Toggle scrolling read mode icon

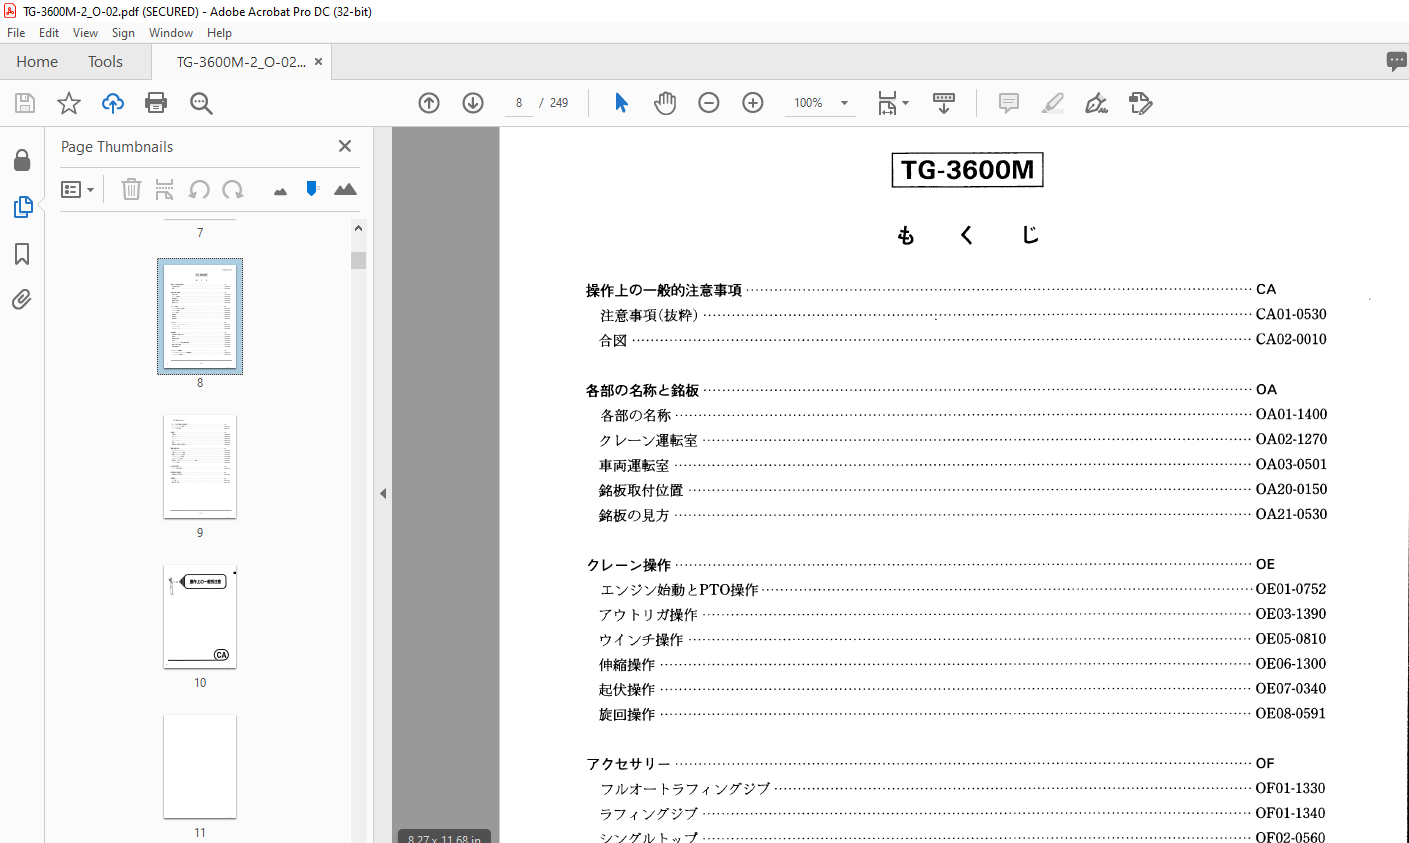coord(944,103)
